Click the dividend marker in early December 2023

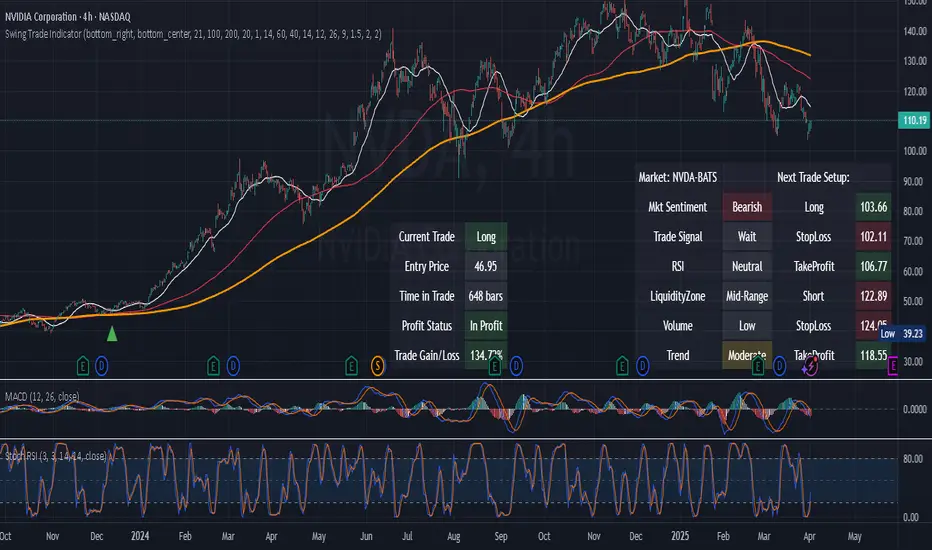click(x=102, y=366)
